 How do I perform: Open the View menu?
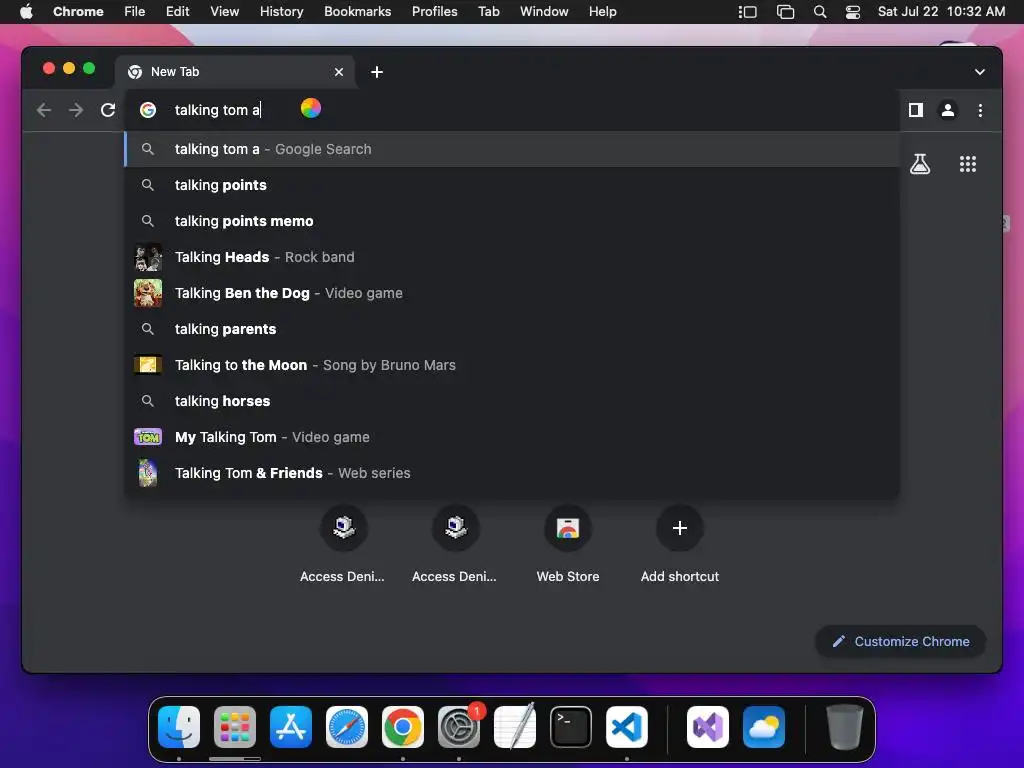pyautogui.click(x=225, y=11)
